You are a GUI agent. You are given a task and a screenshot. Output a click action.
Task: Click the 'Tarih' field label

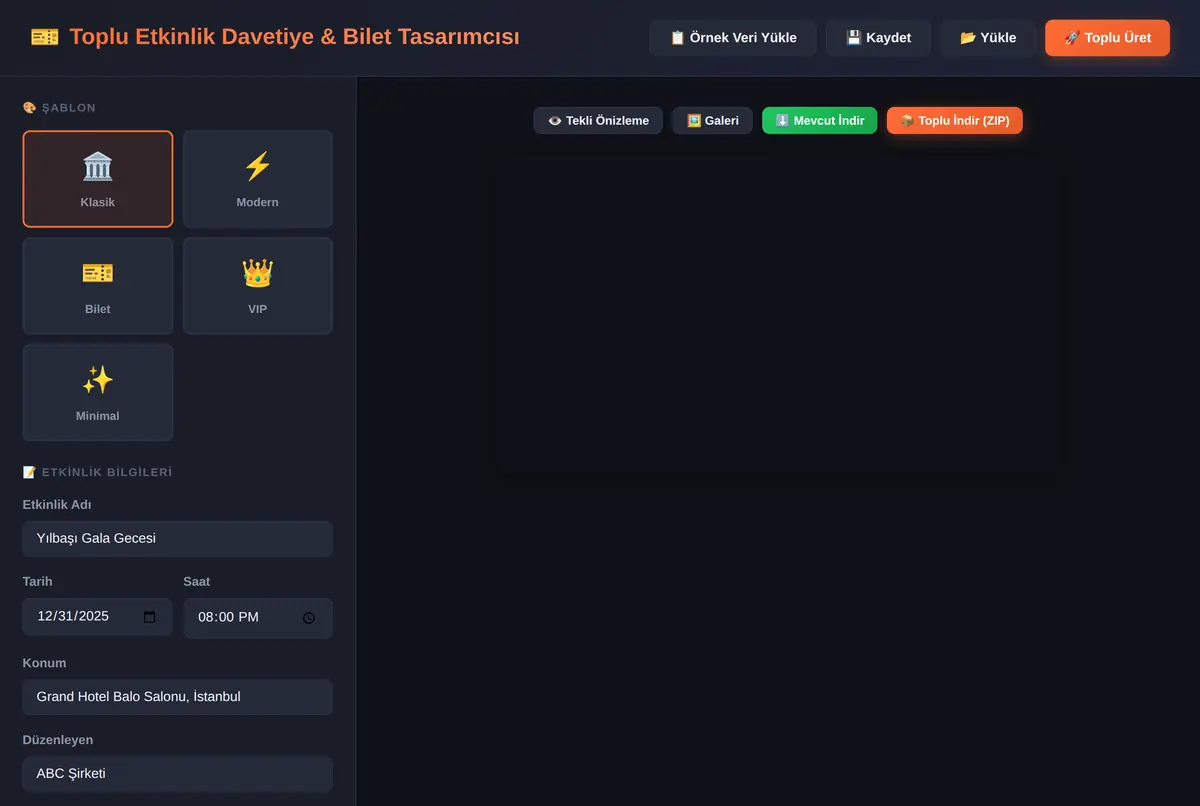(38, 582)
